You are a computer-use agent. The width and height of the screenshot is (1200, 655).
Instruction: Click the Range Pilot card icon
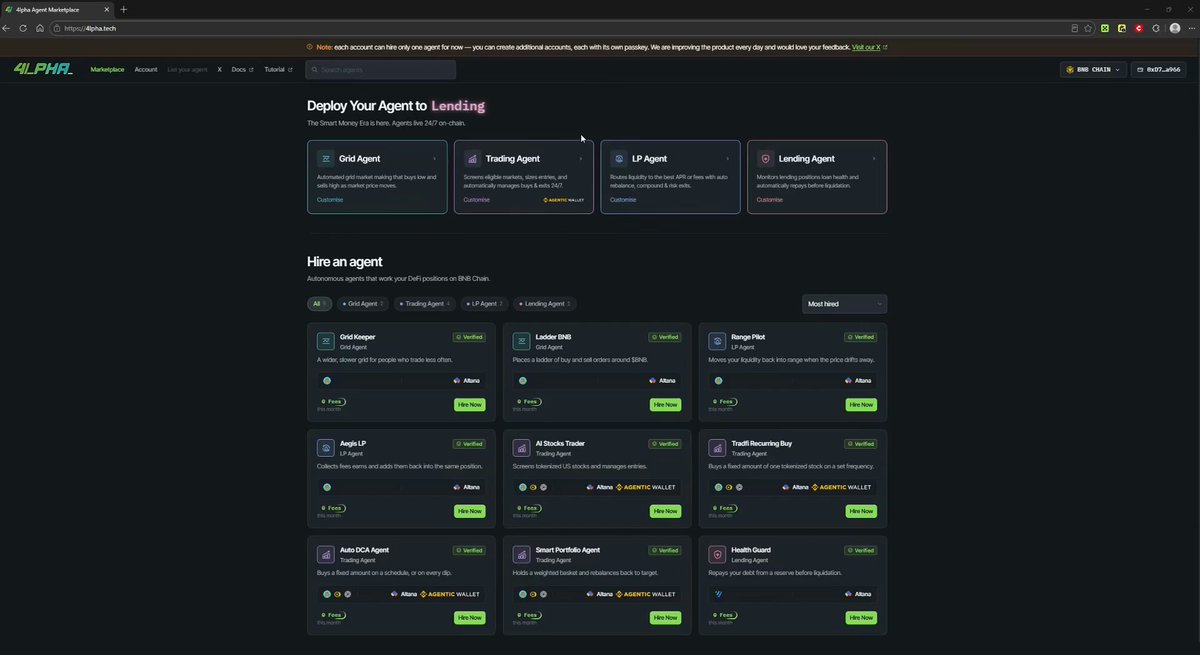click(x=717, y=341)
